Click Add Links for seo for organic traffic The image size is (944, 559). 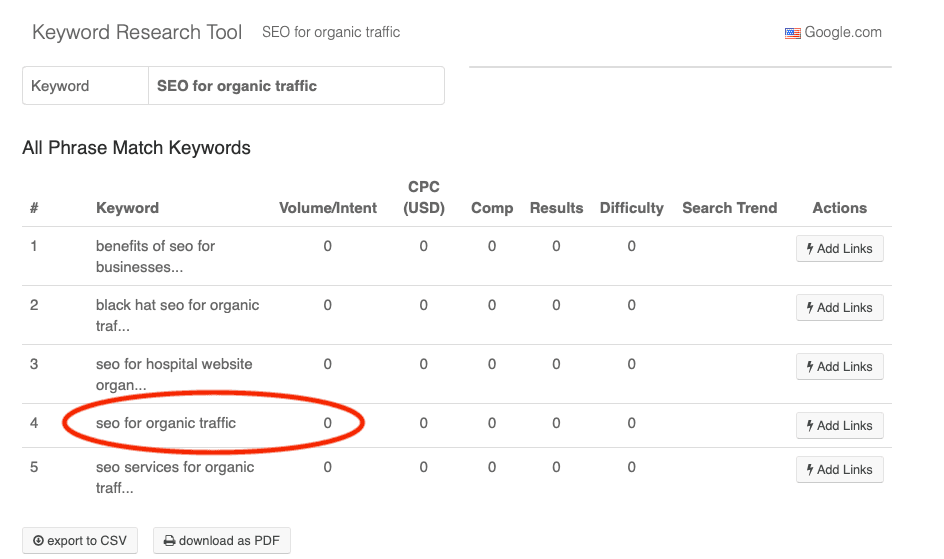pos(839,426)
